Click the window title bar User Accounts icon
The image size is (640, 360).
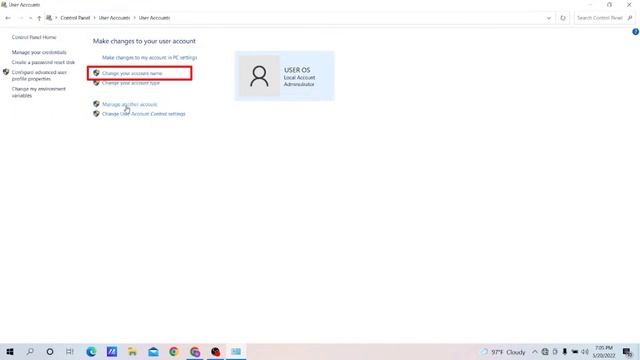click(x=4, y=5)
